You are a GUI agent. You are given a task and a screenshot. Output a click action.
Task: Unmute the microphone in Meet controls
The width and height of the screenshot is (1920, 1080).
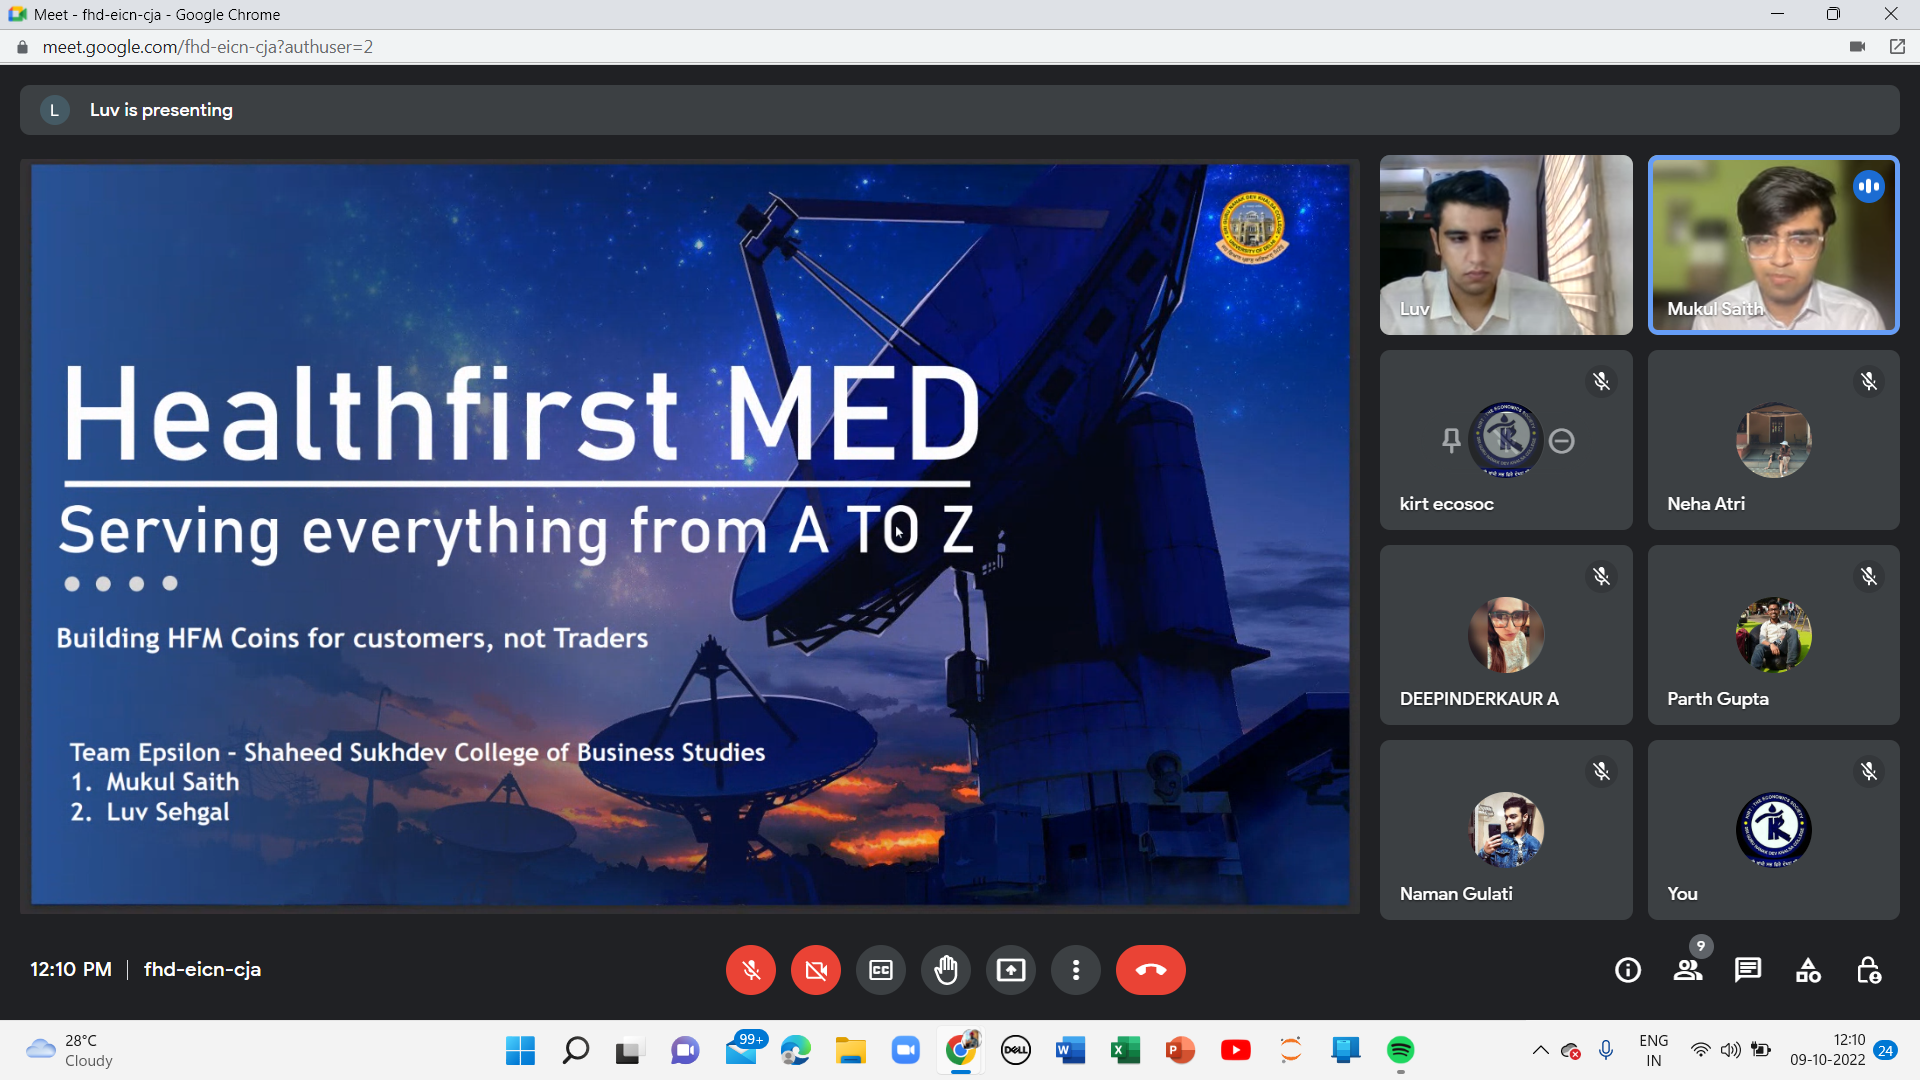click(750, 970)
